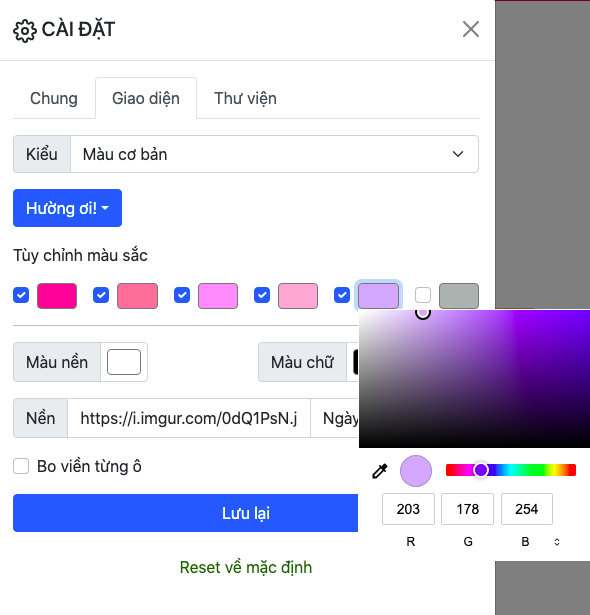Click the Nền image URL input field
Image resolution: width=590 pixels, height=615 pixels.
(189, 418)
